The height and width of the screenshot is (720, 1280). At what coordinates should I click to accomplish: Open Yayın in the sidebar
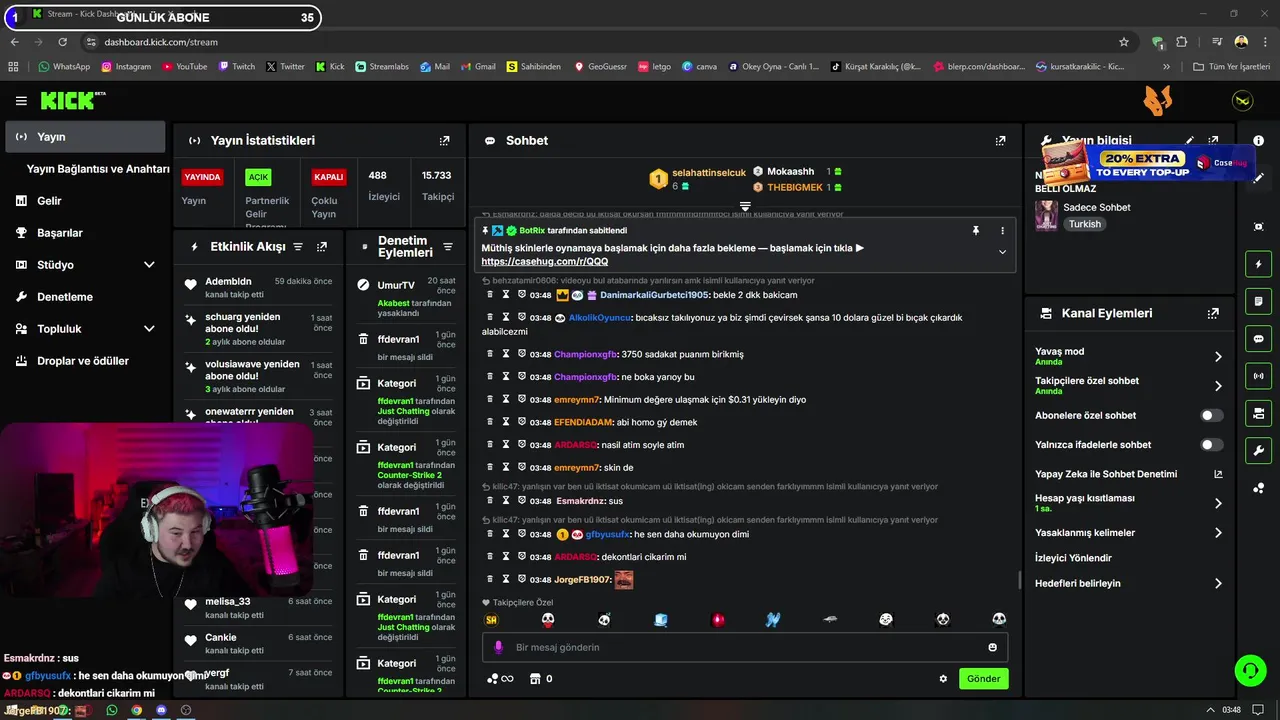pyautogui.click(x=85, y=137)
